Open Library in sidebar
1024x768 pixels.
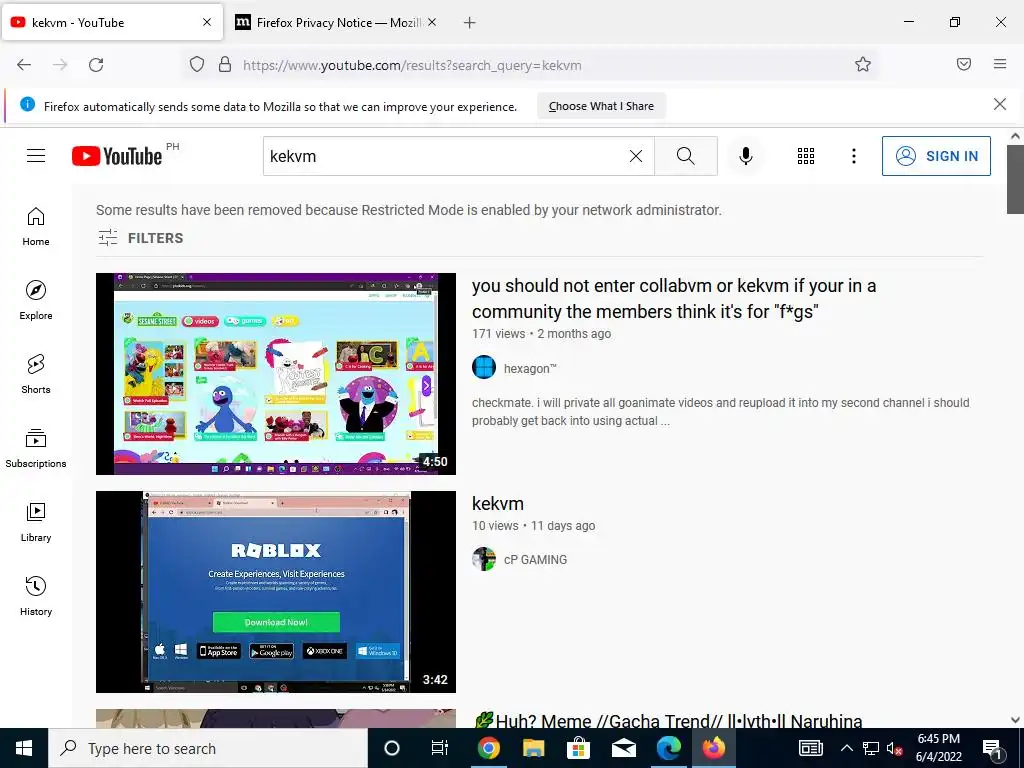36,522
